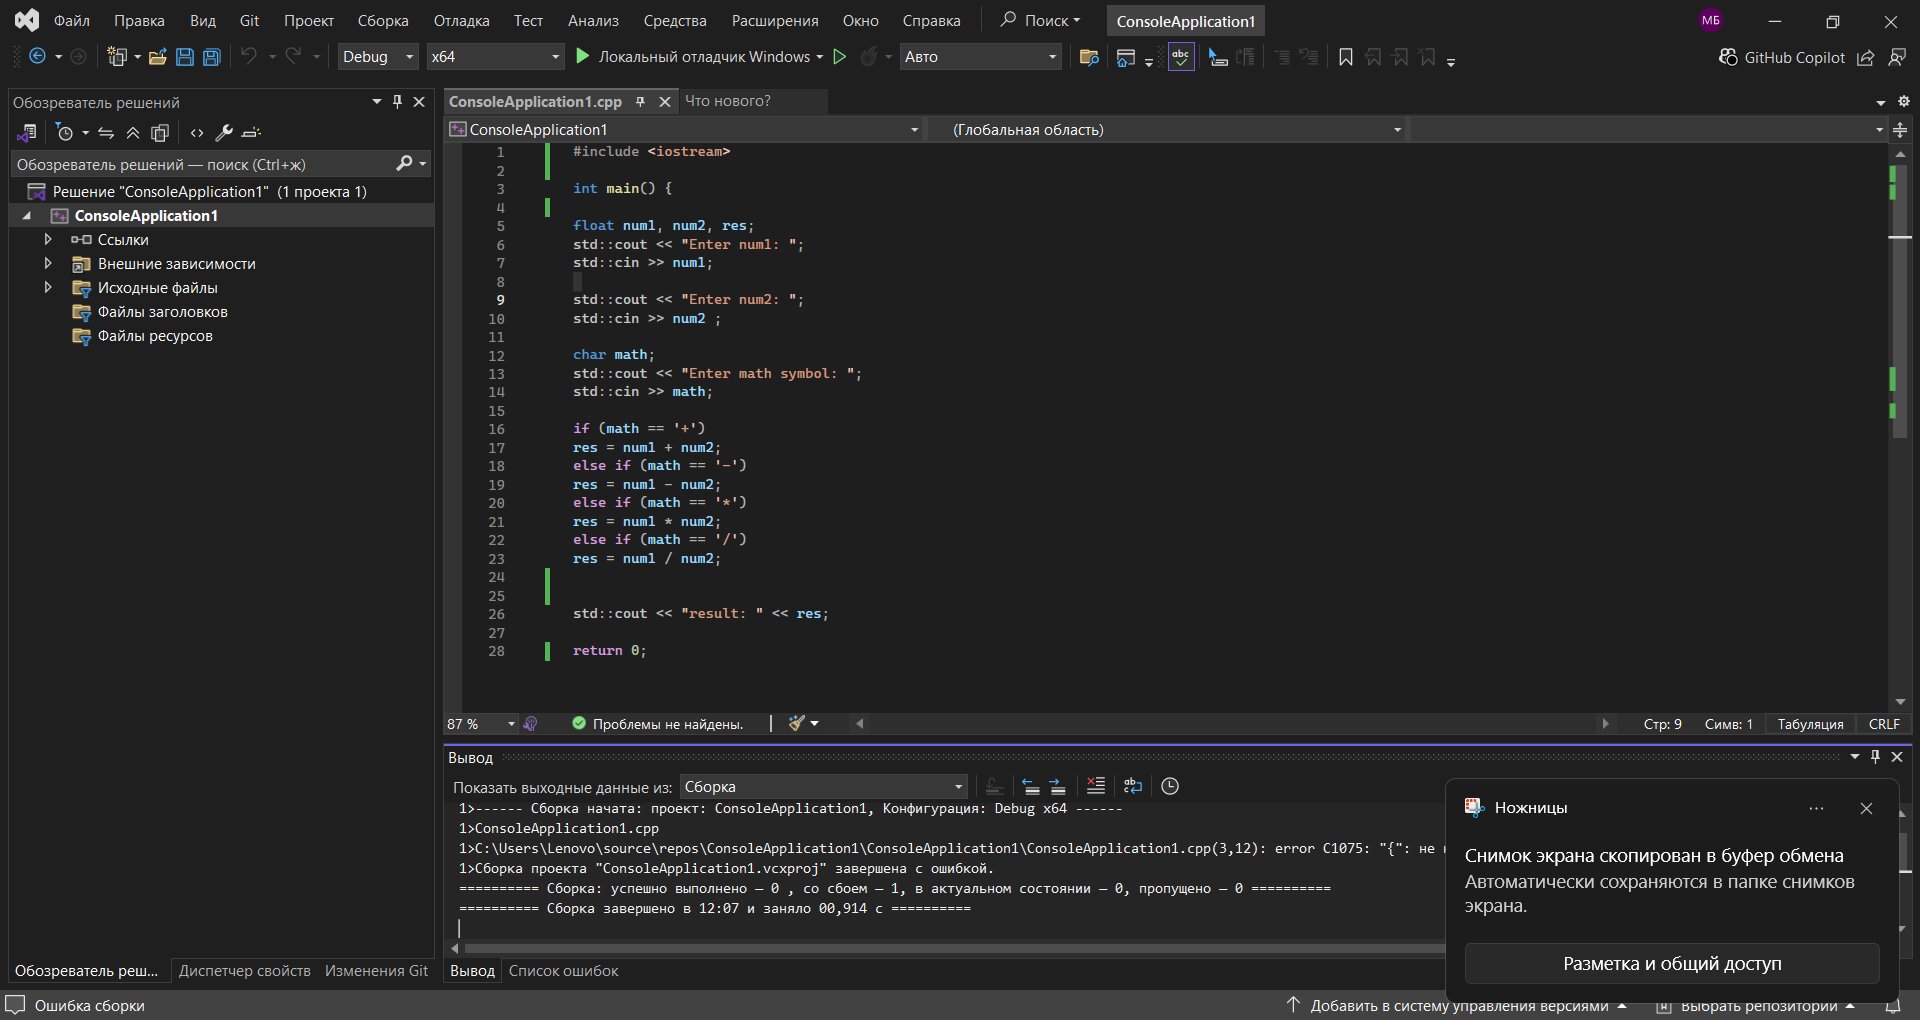Open Properties wrench icon in Solution Explorer

[224, 133]
